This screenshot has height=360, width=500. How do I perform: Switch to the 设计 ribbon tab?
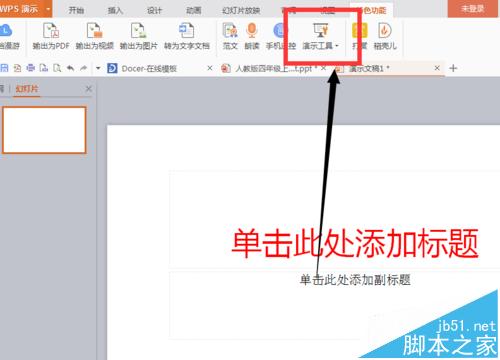point(155,10)
